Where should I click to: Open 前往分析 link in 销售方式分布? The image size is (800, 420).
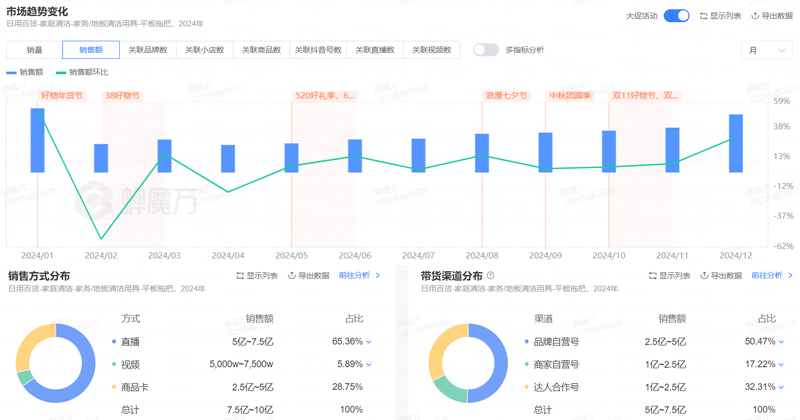360,276
